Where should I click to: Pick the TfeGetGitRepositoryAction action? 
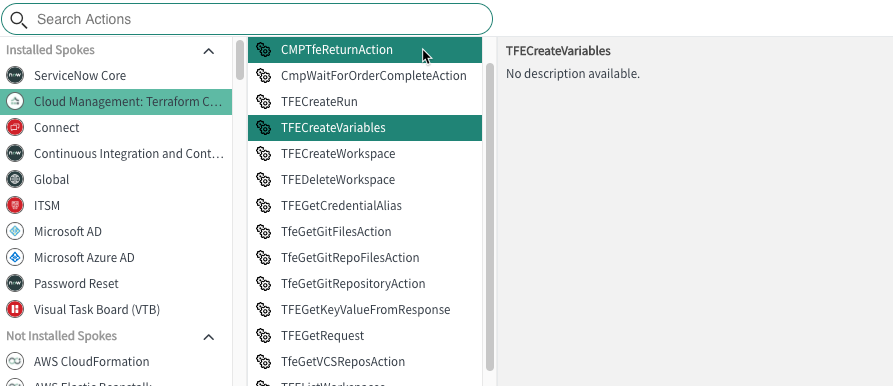click(x=364, y=284)
